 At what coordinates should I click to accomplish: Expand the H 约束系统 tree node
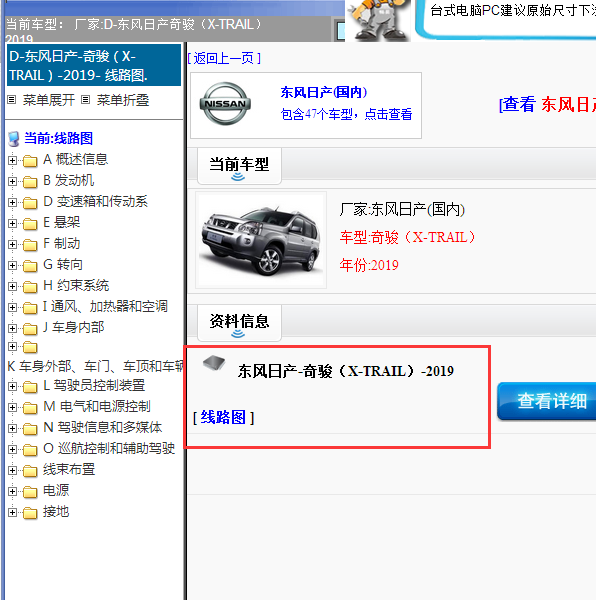12,287
